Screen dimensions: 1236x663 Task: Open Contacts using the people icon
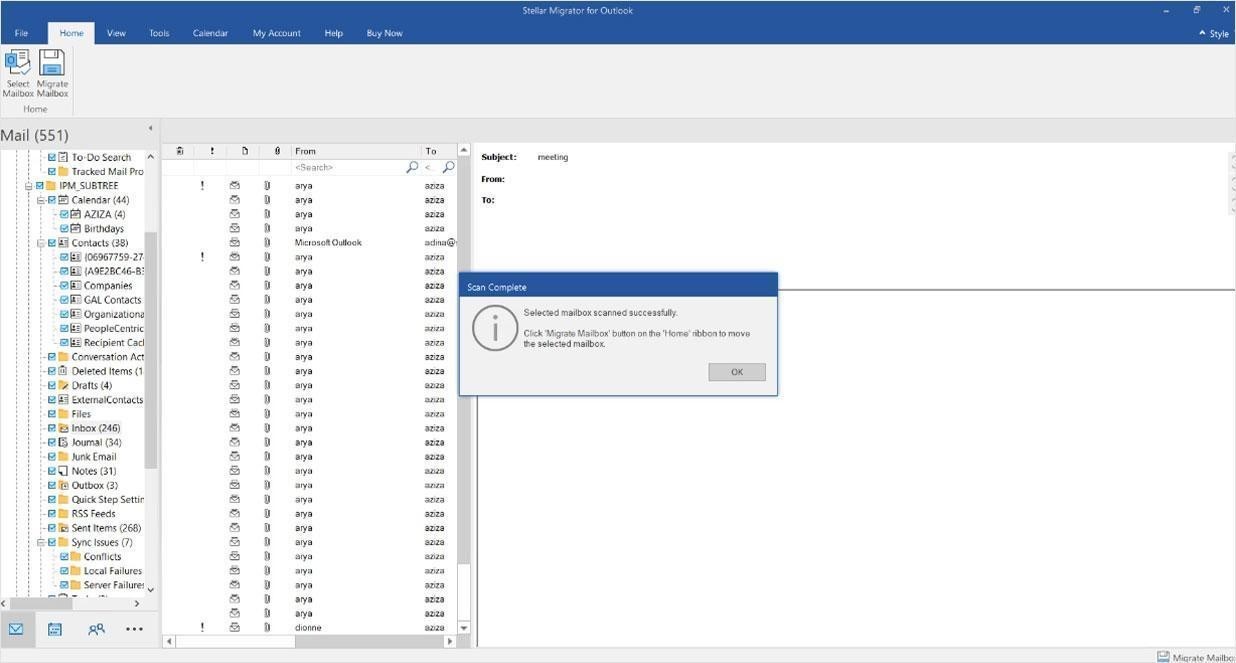pos(95,628)
